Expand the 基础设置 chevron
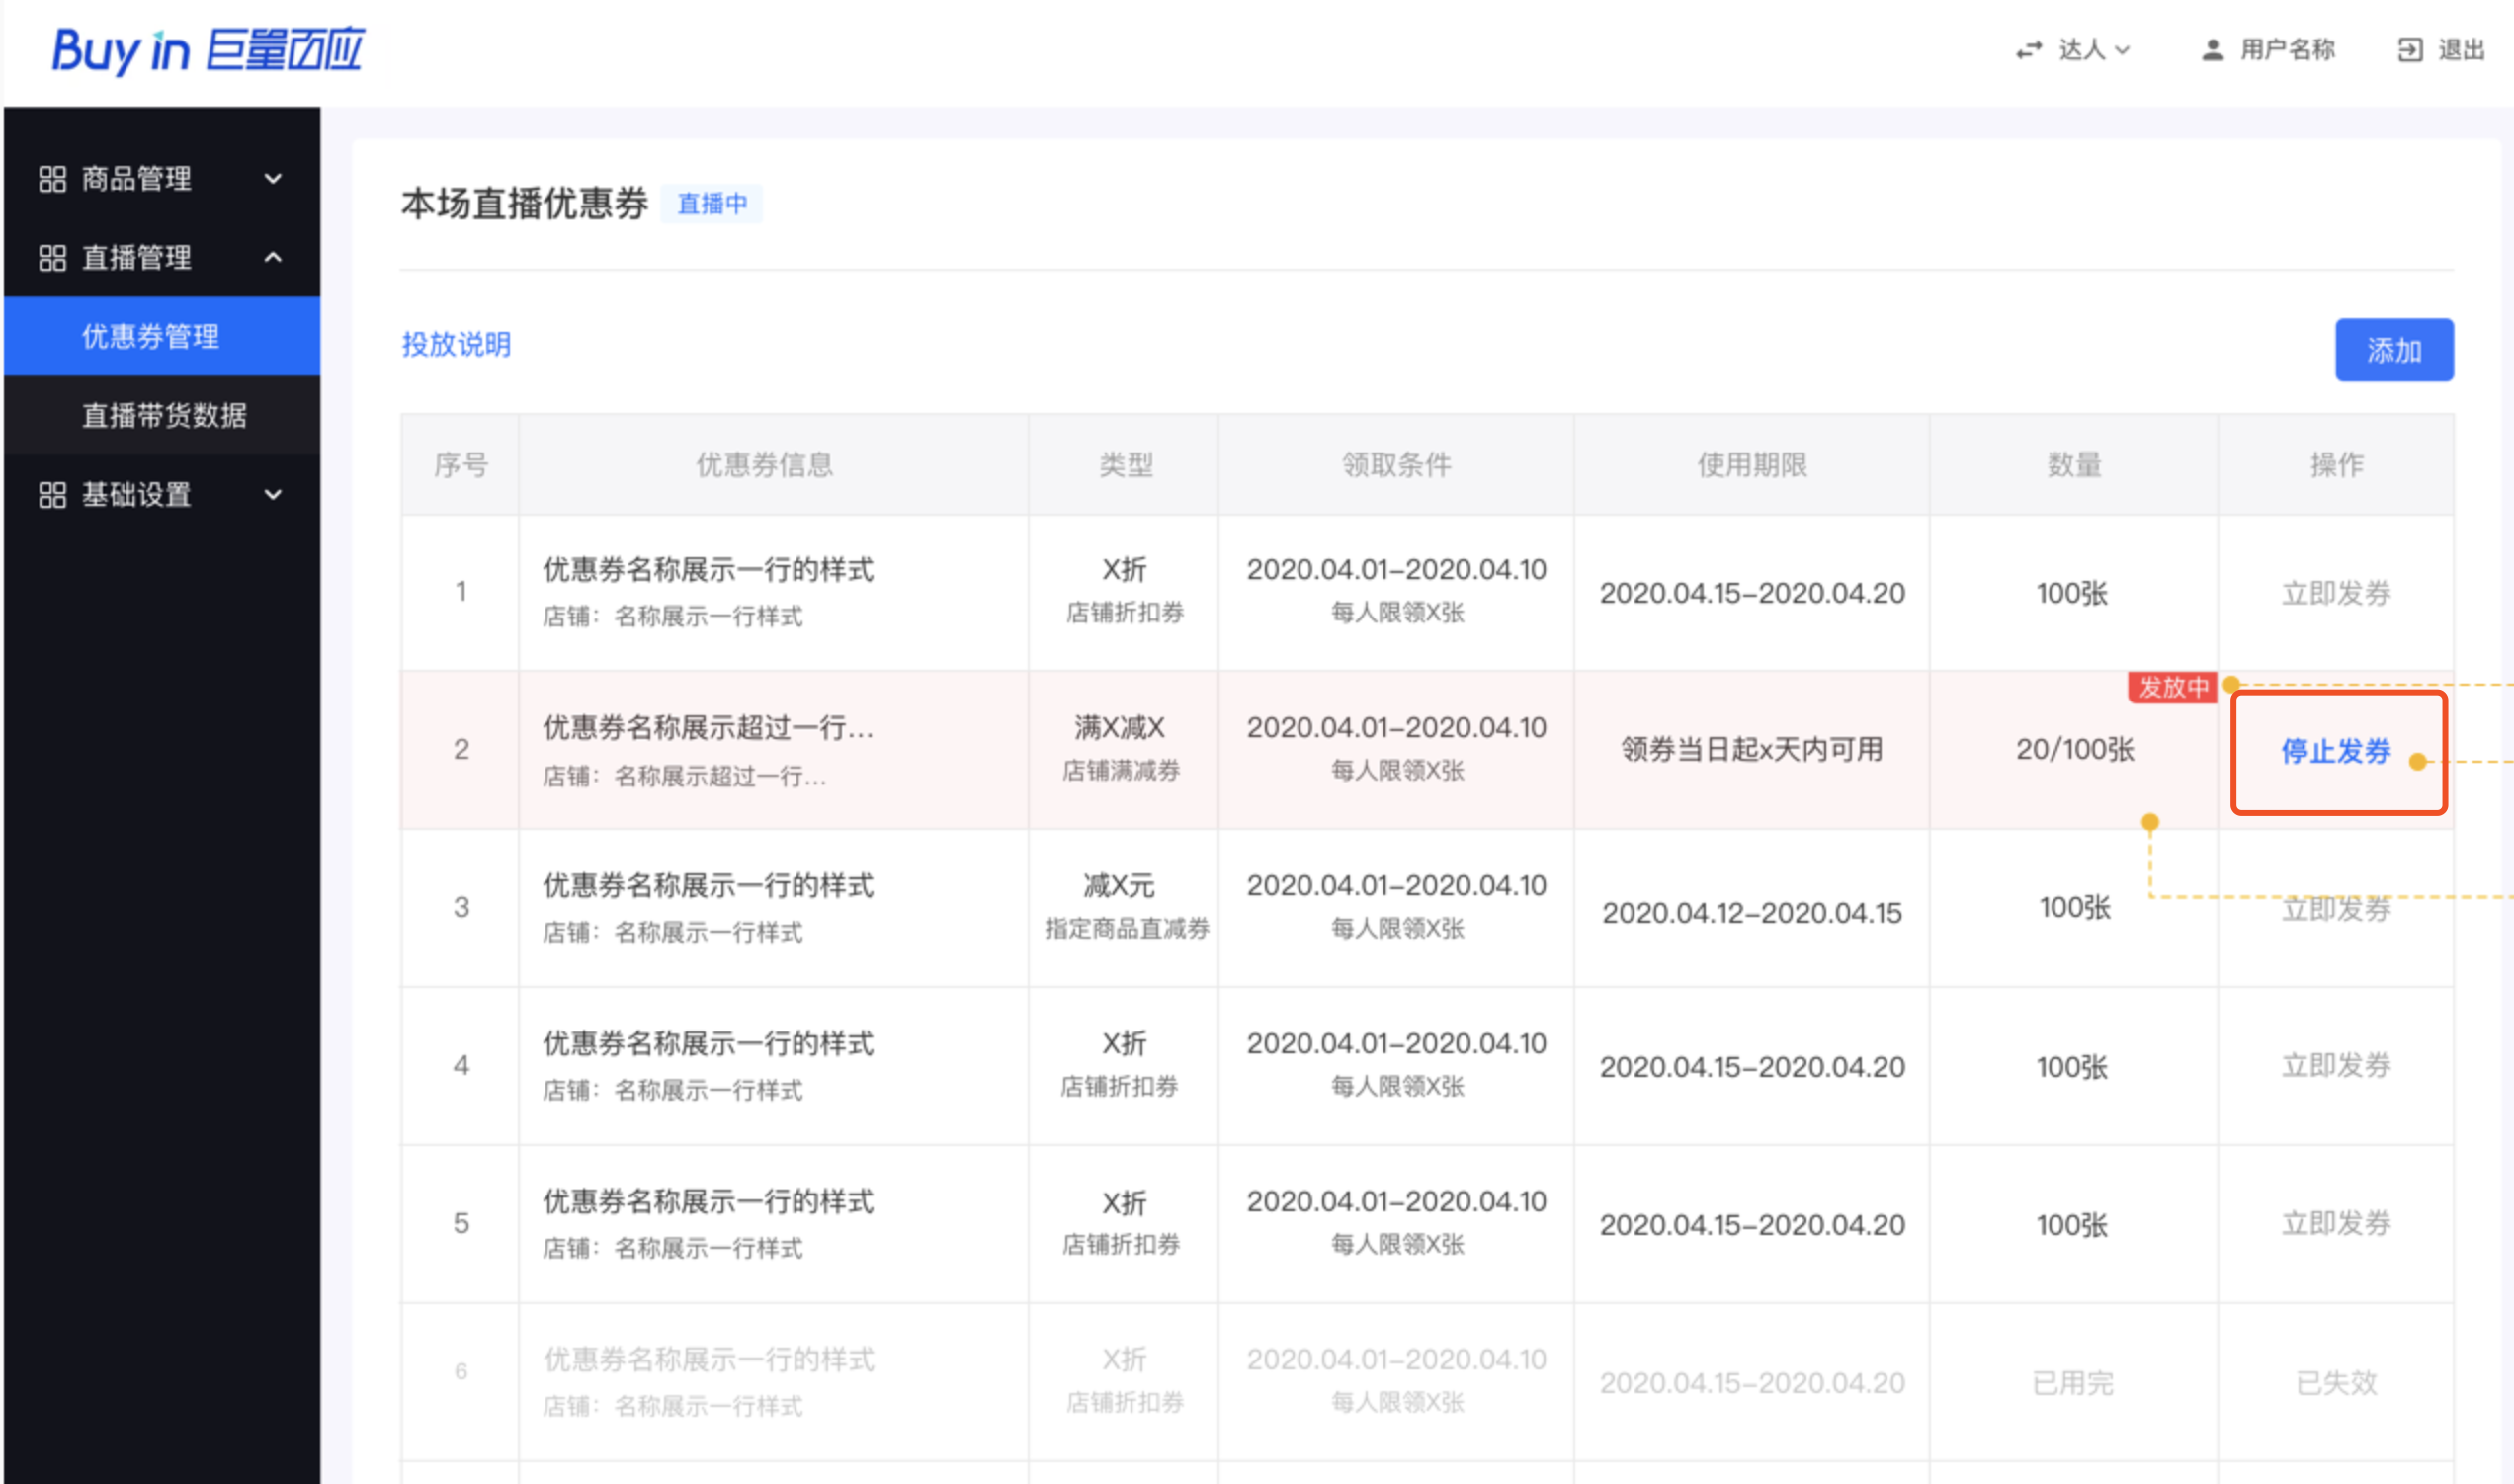 [273, 495]
